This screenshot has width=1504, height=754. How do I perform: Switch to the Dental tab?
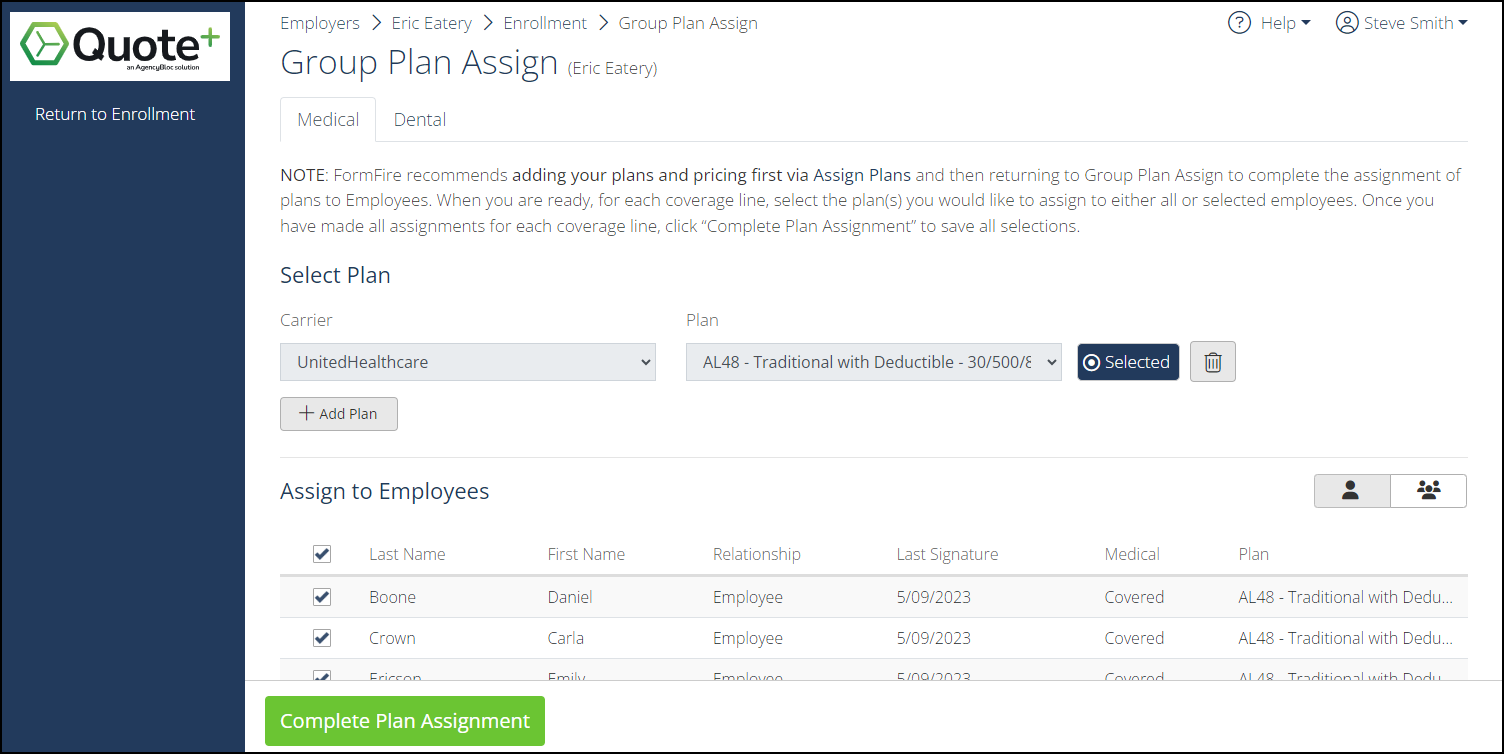point(419,119)
